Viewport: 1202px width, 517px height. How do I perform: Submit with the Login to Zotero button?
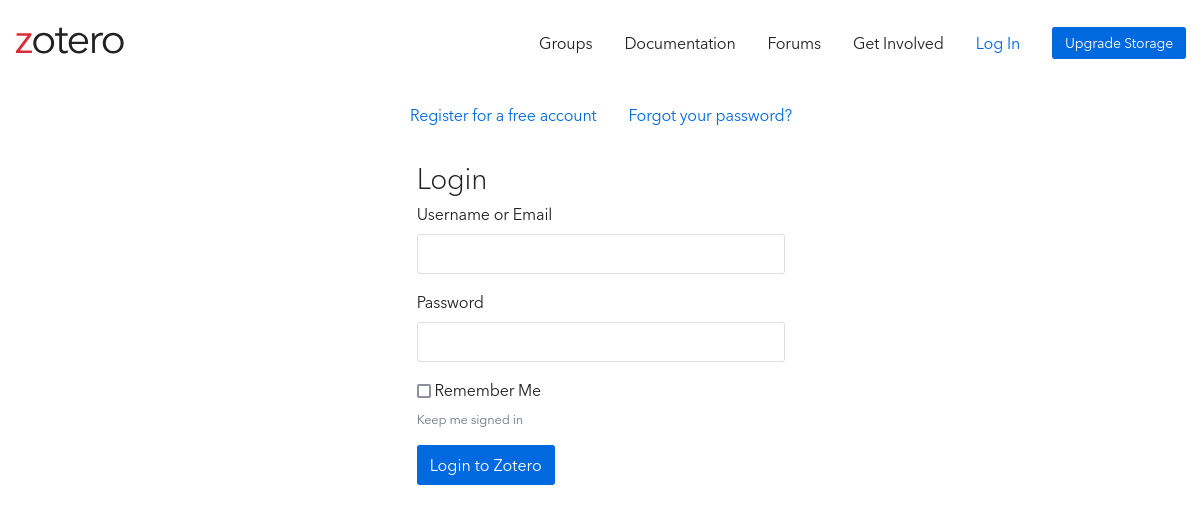point(485,465)
